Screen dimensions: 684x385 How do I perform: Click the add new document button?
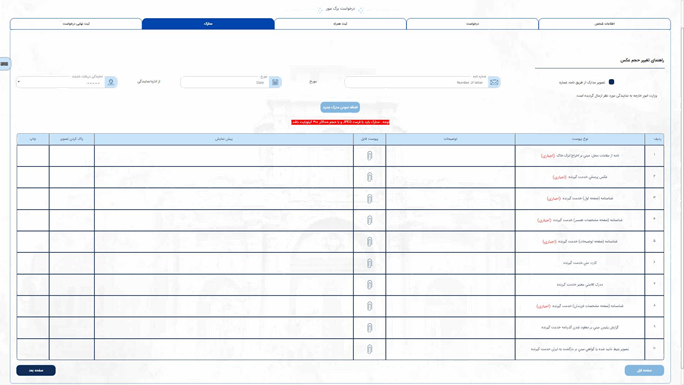point(340,107)
